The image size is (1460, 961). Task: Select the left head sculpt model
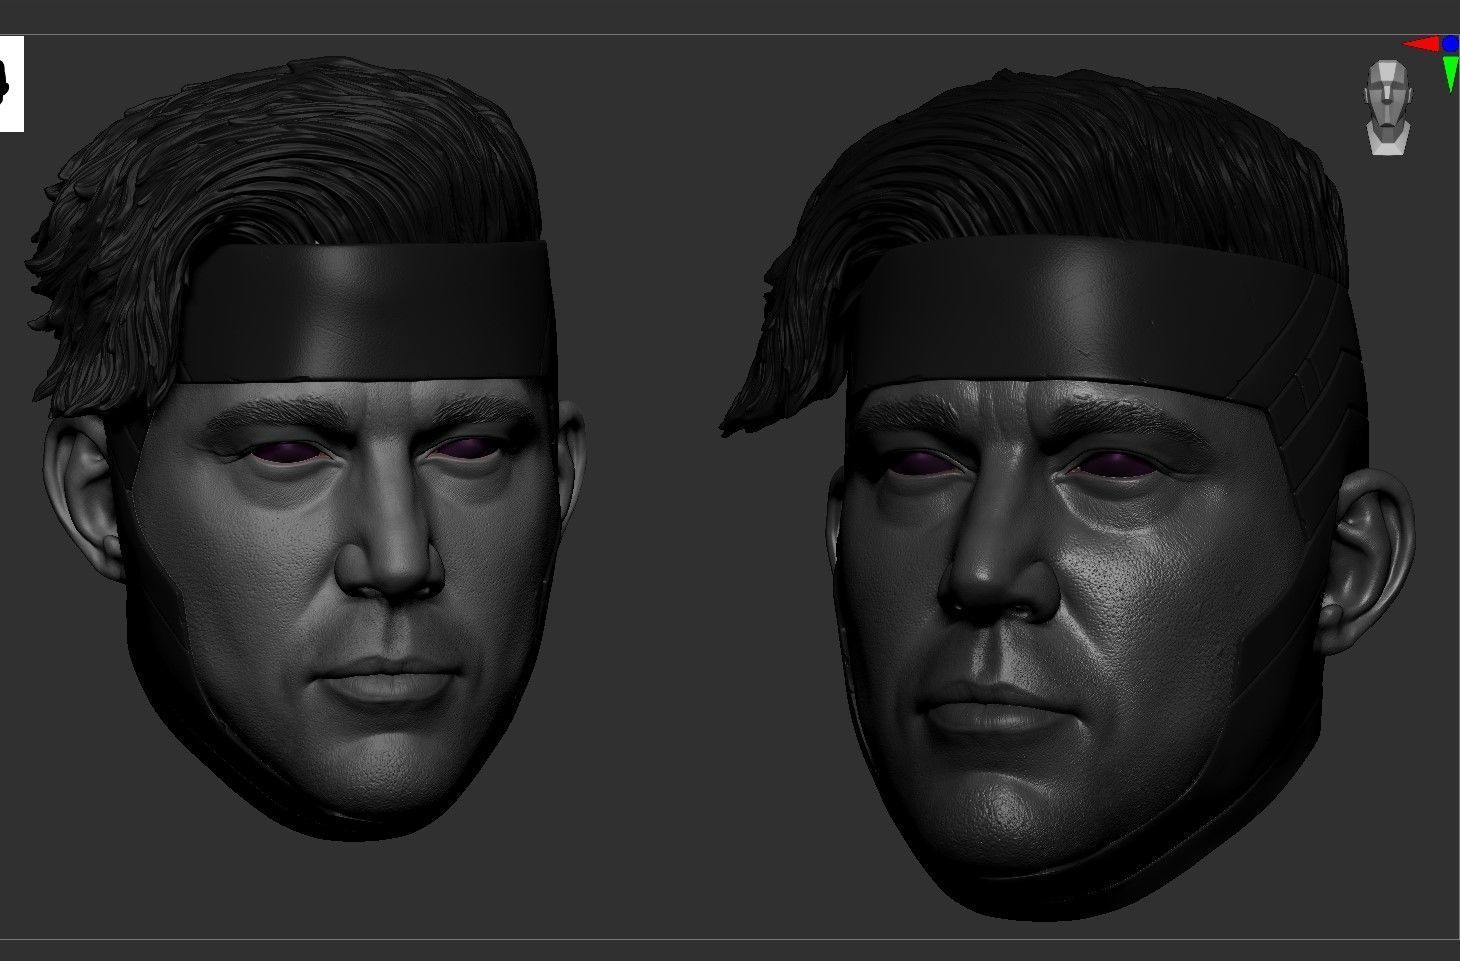point(305,447)
